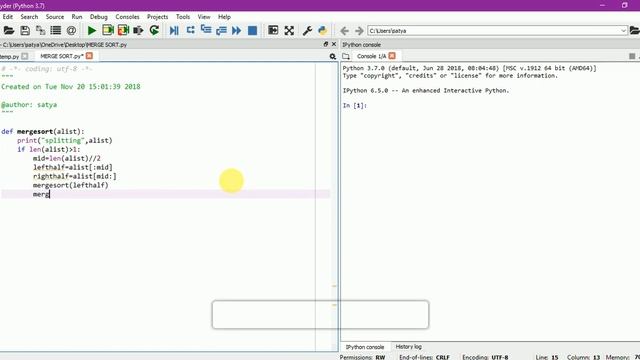Stop the console kernel with the grey square
Viewport: 640px width, 360px height.
pyautogui.click(x=632, y=56)
